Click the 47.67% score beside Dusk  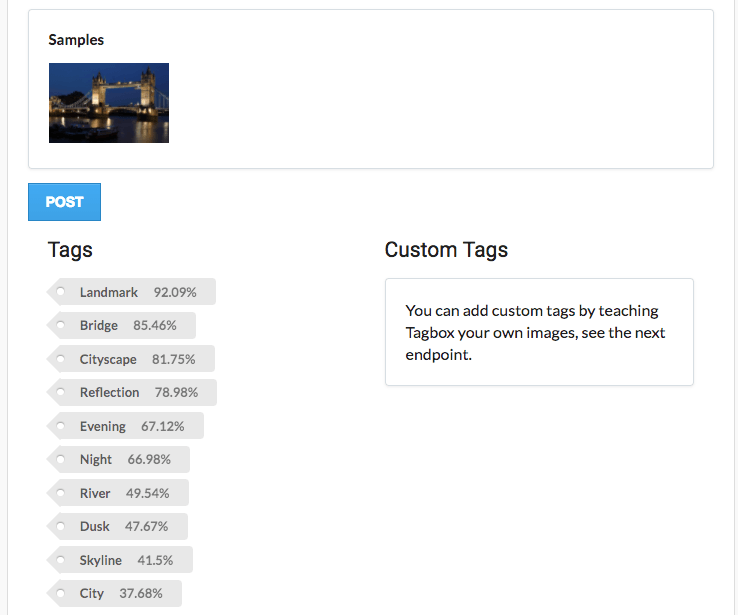146,526
